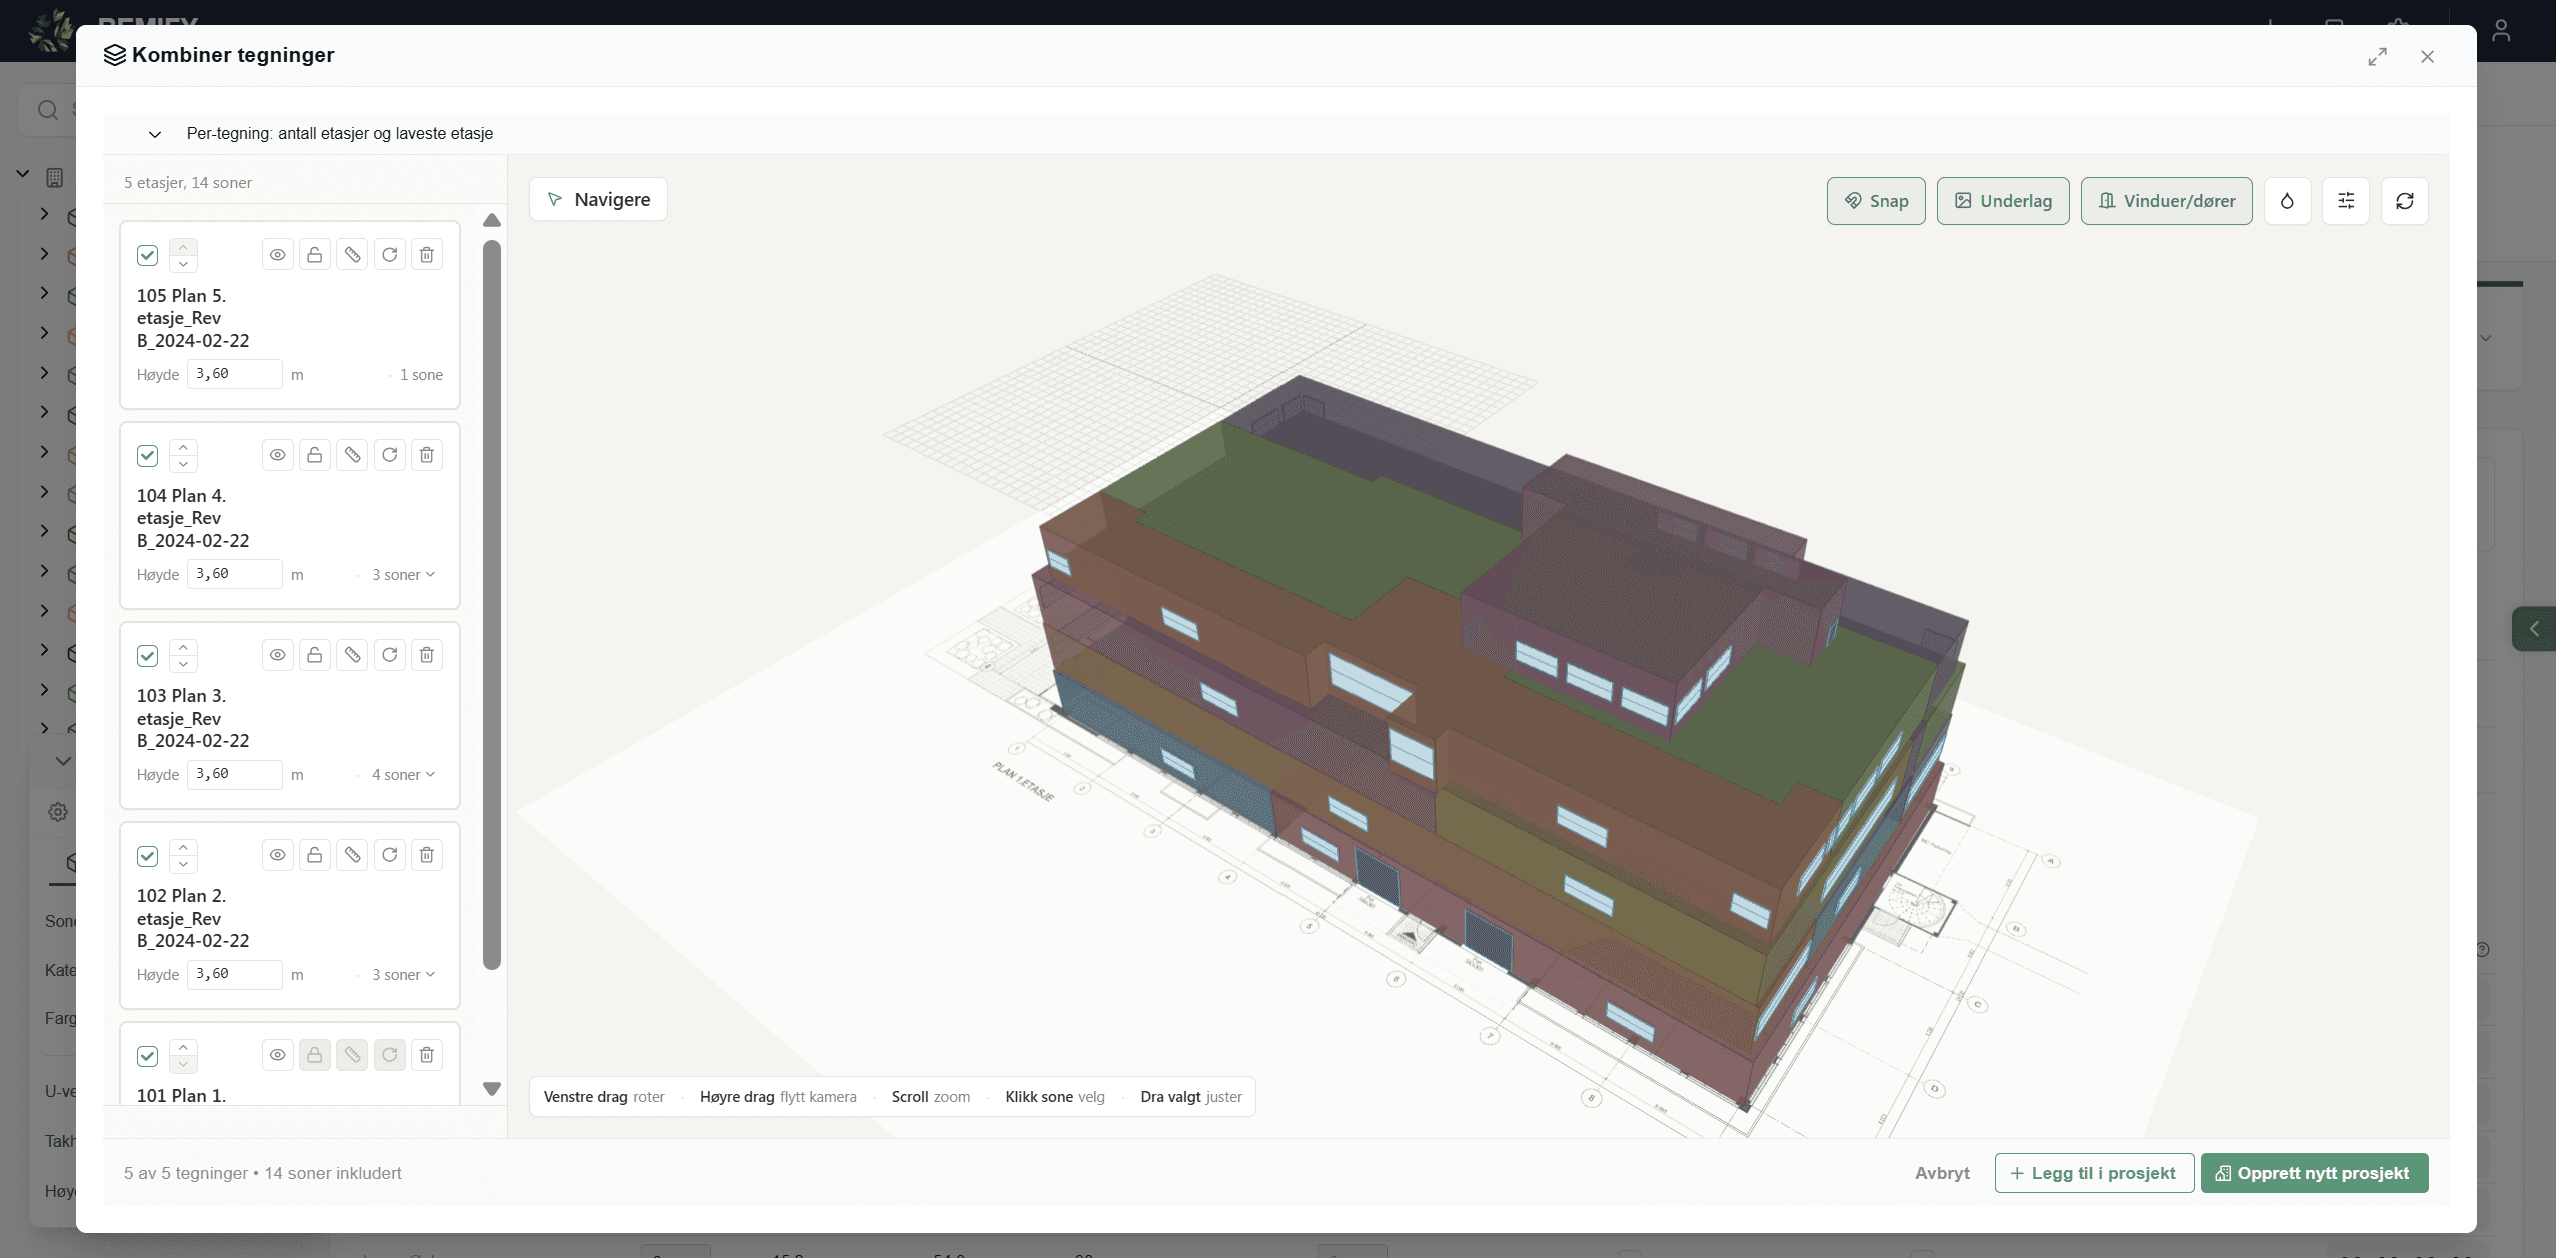Click lock icon on 104 Plan 4 card
2556x1258 pixels.
(x=315, y=455)
